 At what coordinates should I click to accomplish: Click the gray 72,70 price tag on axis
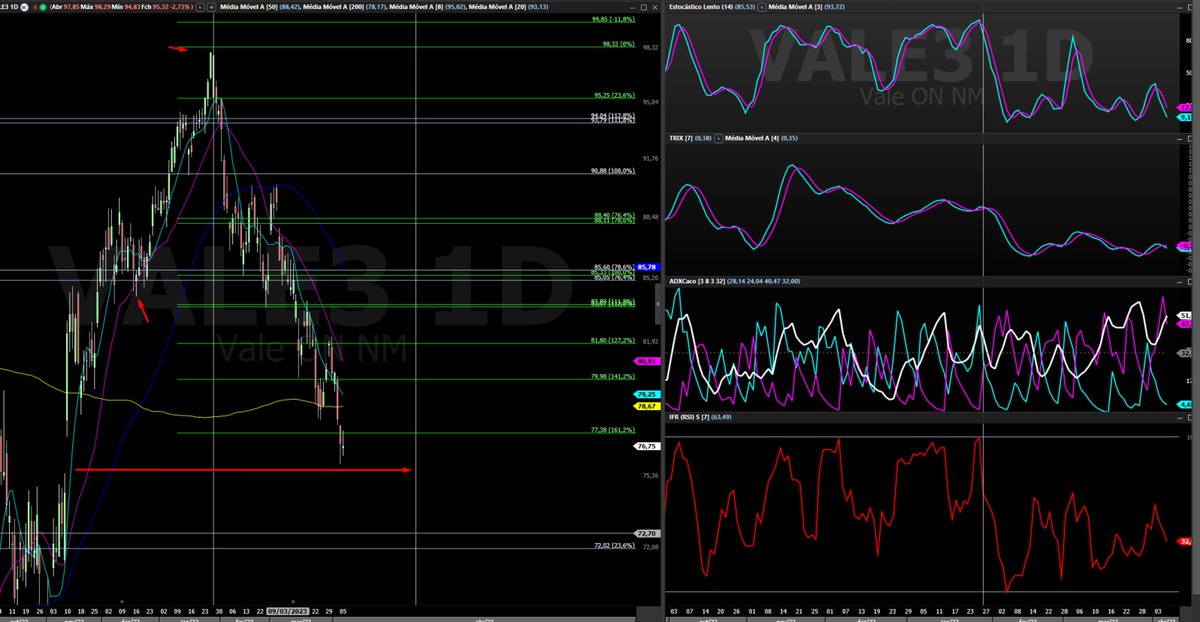pos(645,534)
